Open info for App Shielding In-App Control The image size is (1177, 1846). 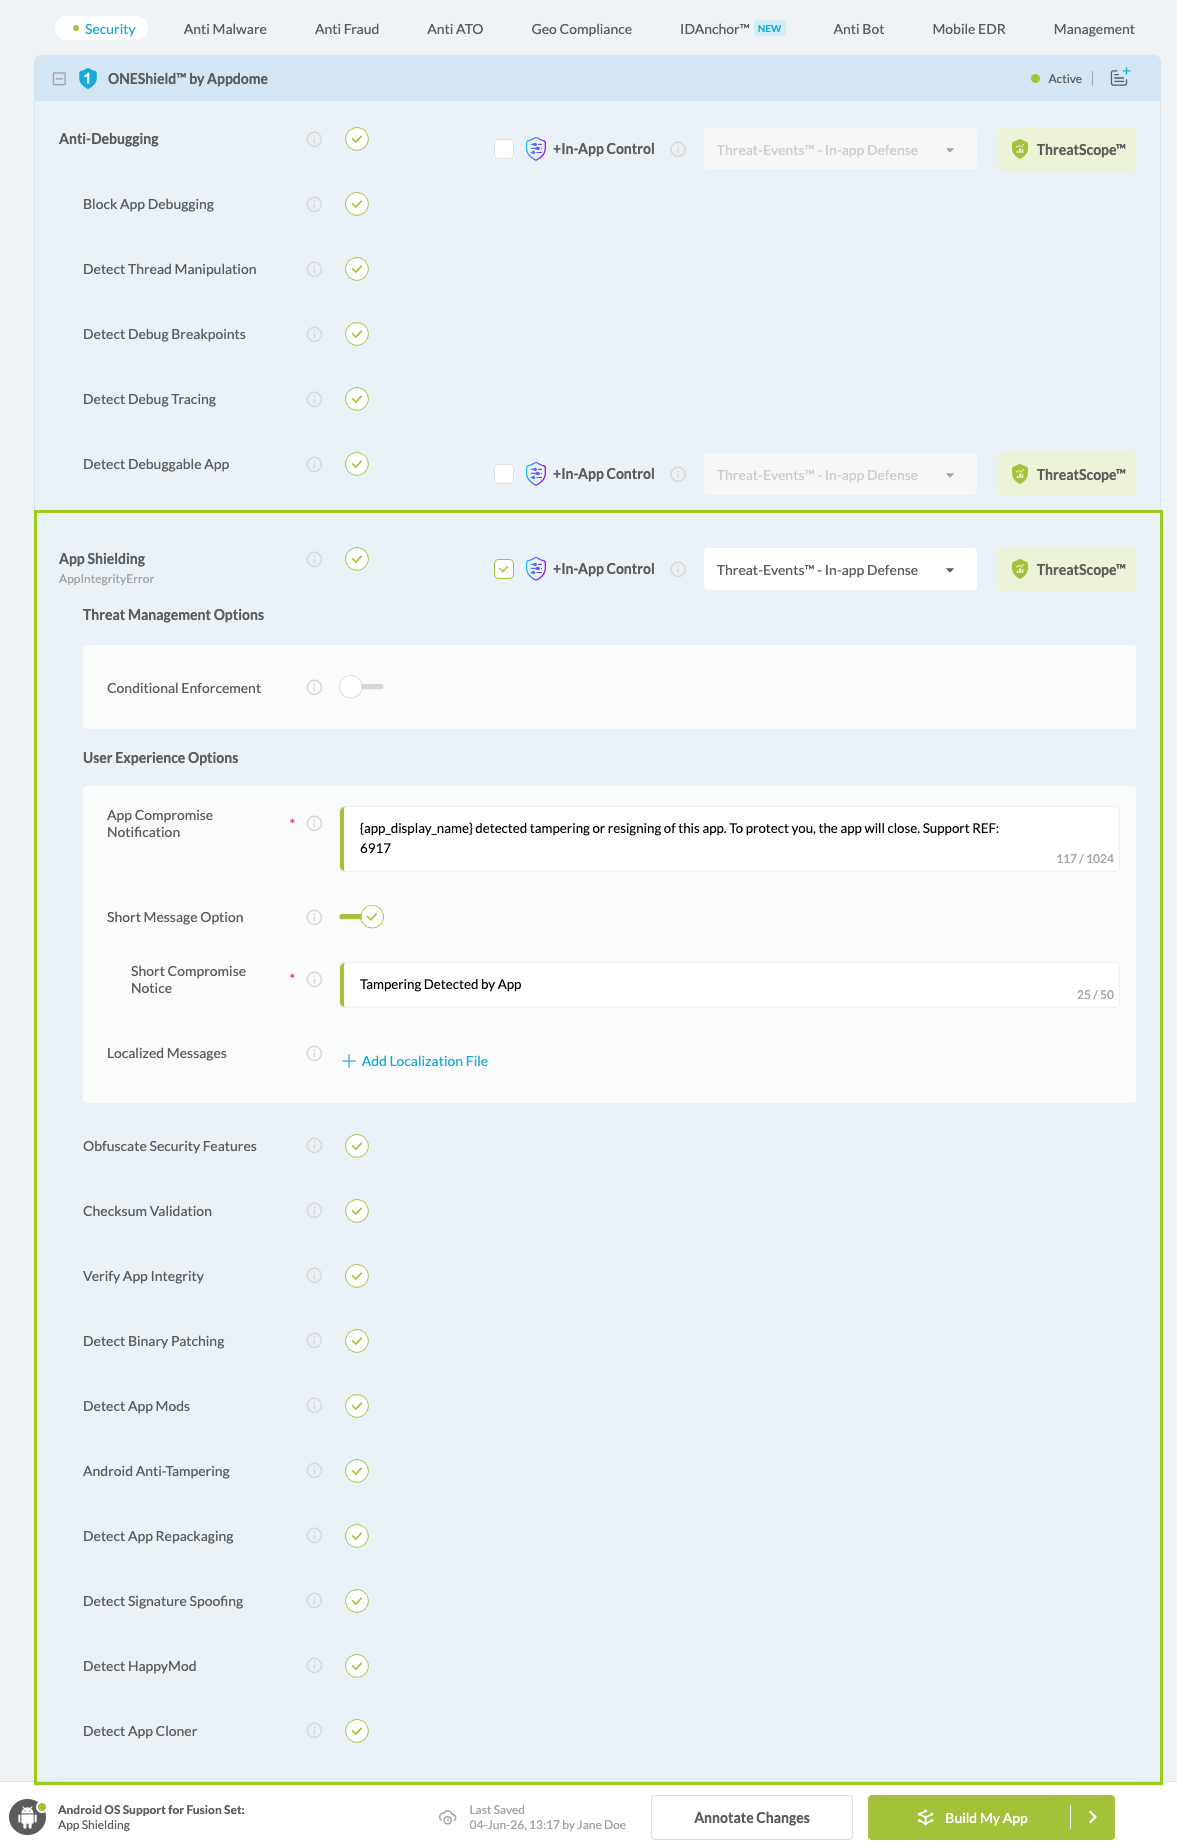pyautogui.click(x=678, y=569)
